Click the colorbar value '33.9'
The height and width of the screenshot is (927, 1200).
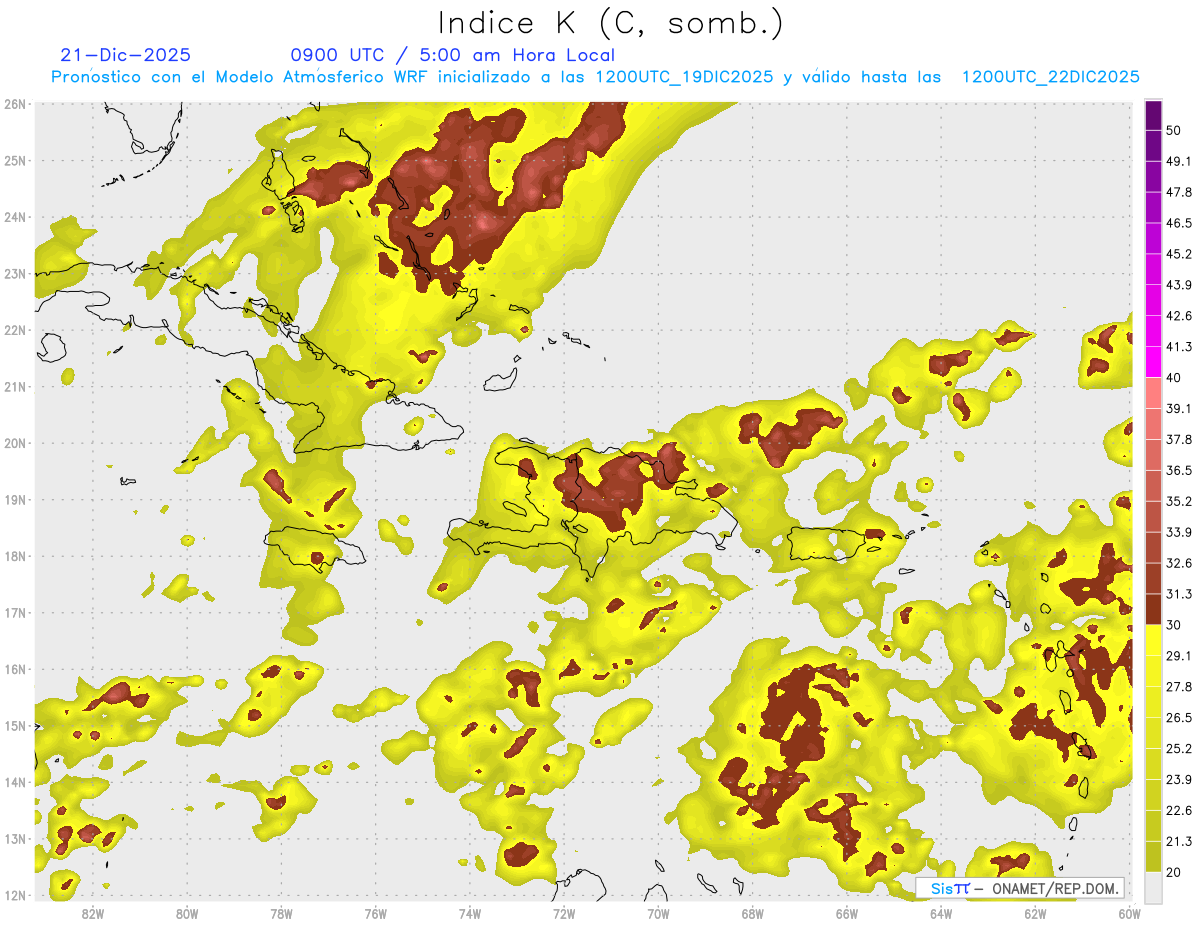point(1178,532)
